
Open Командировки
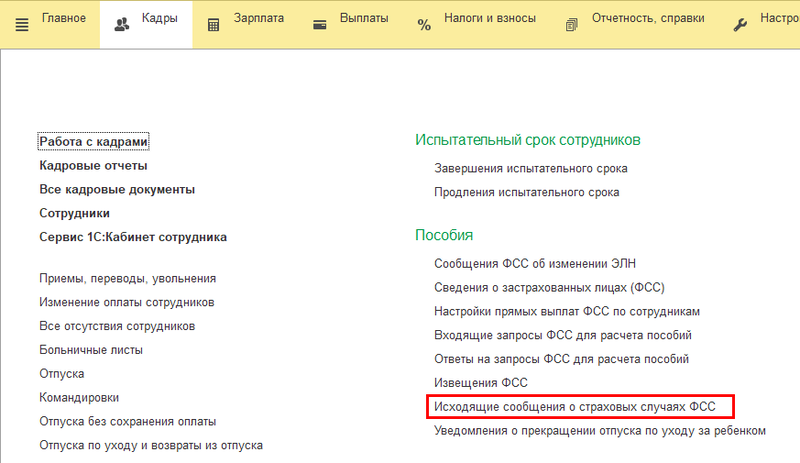tap(79, 398)
